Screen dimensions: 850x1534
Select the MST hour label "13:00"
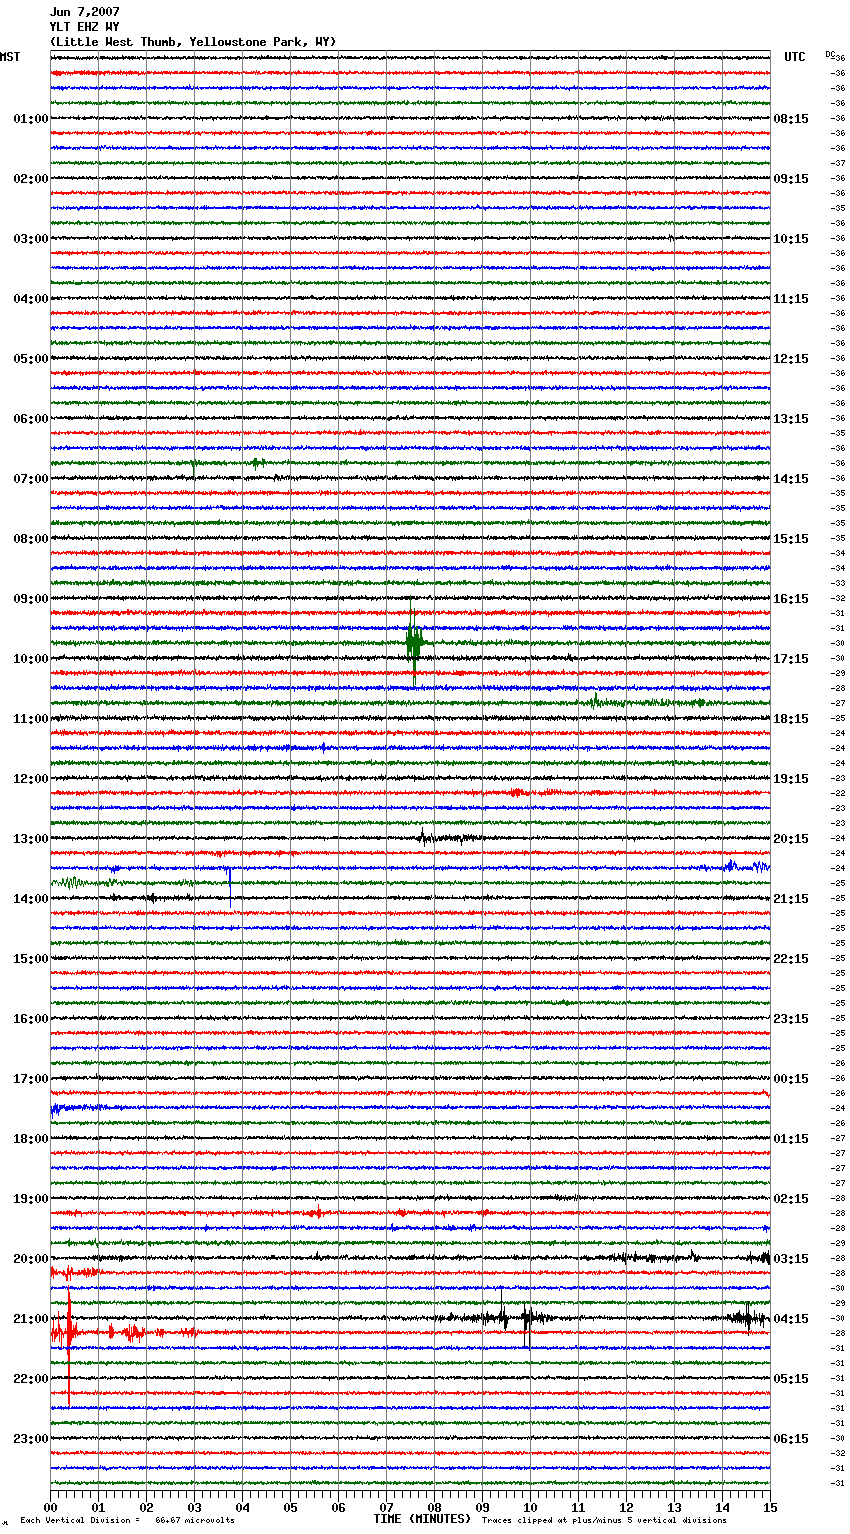[x=31, y=839]
